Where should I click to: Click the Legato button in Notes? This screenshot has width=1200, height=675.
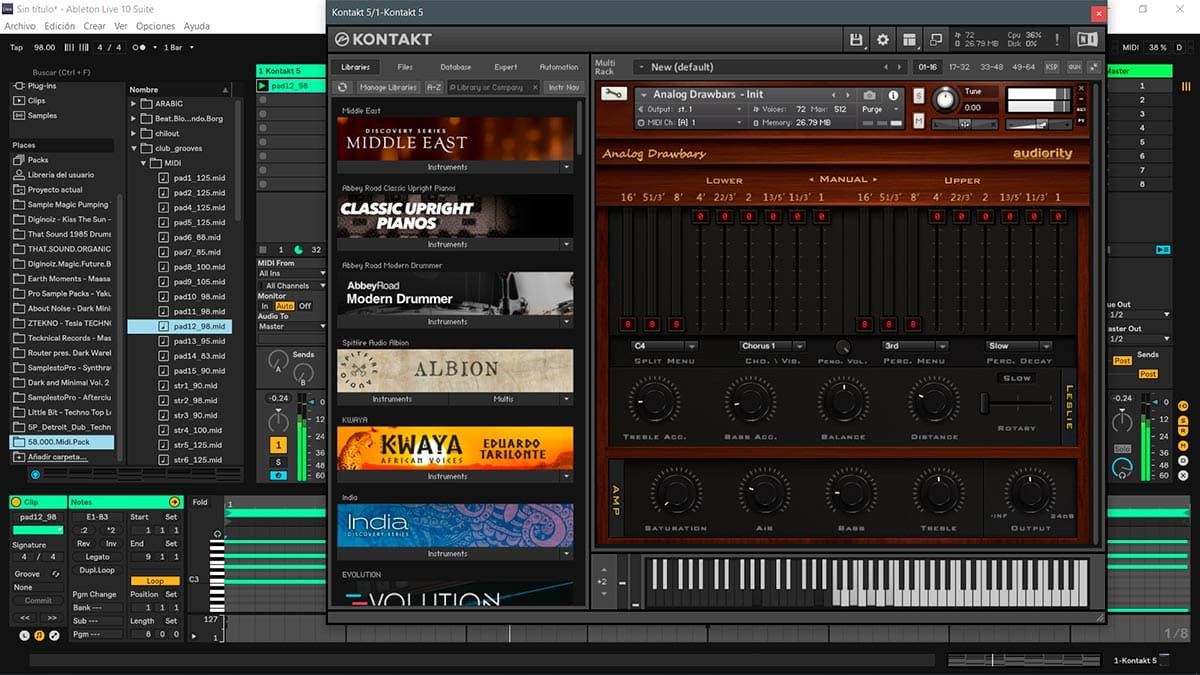tap(97, 557)
